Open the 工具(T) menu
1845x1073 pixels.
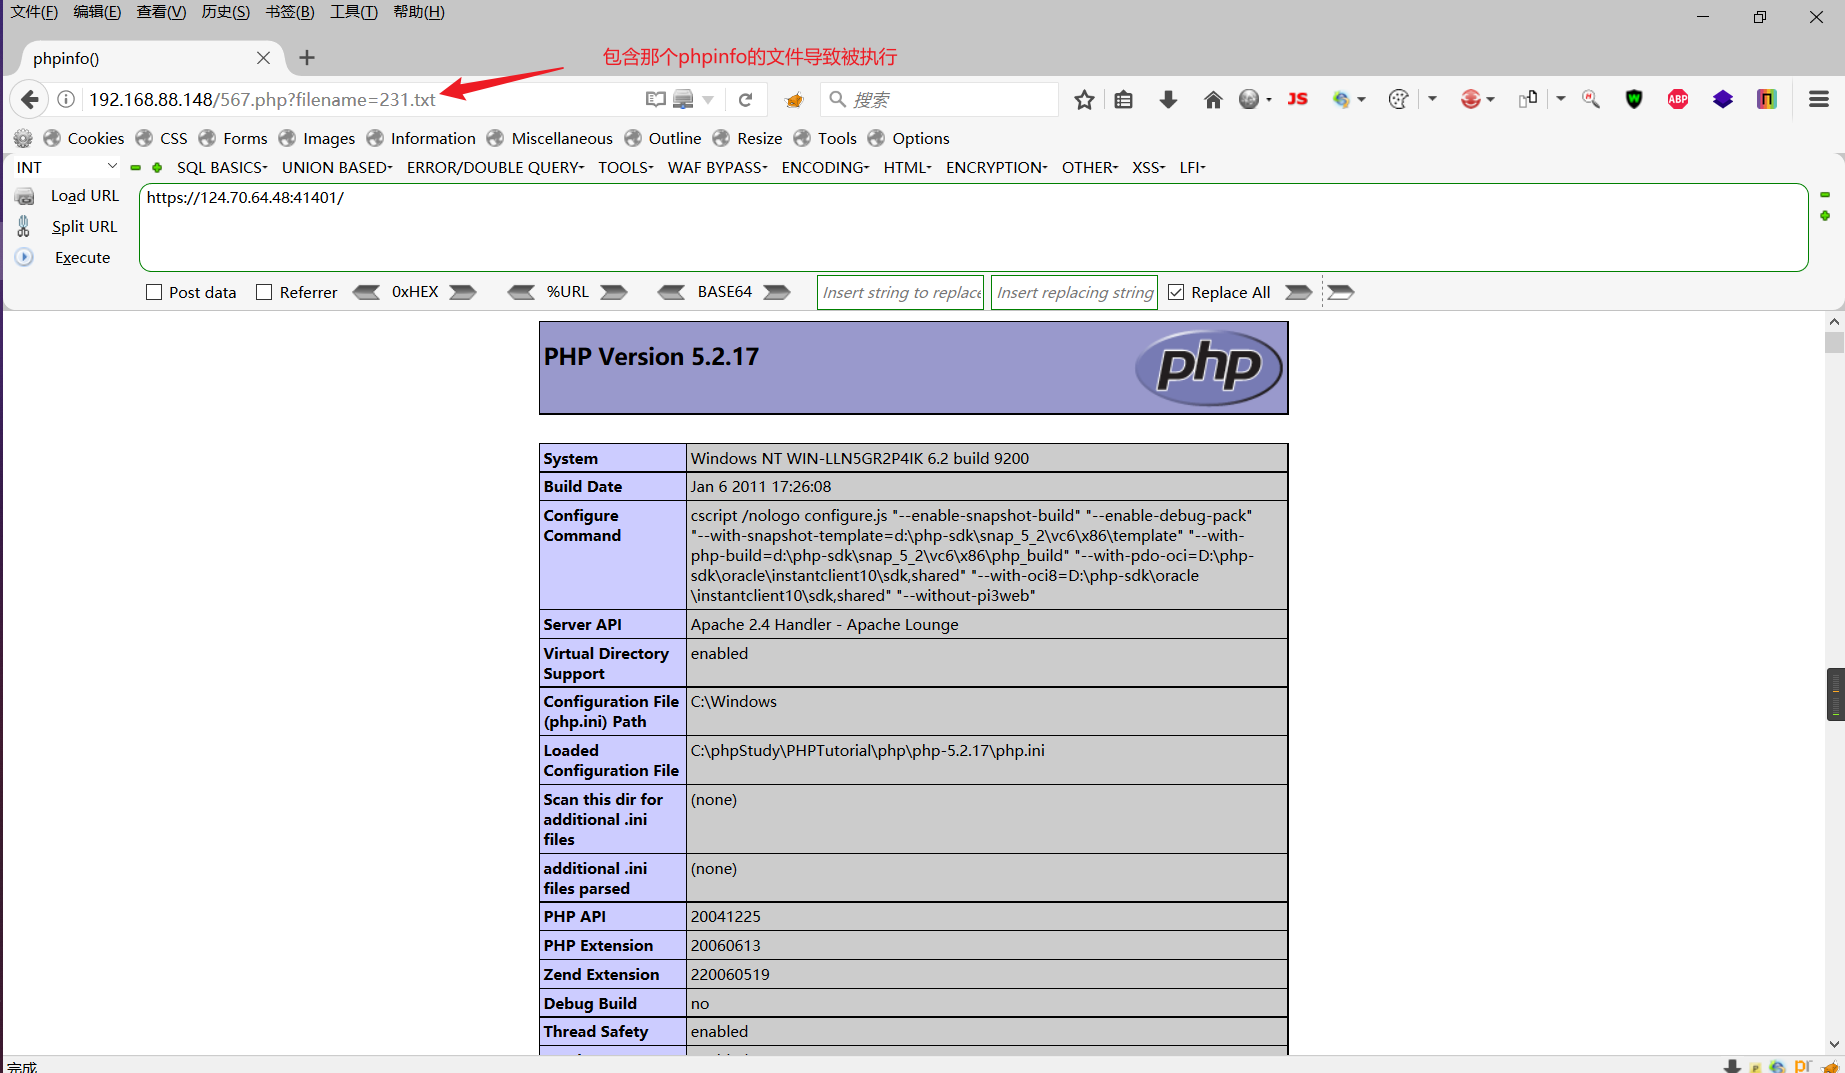[354, 12]
